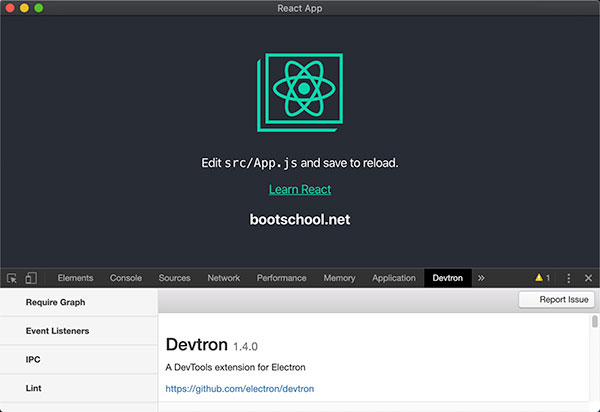This screenshot has height=412, width=600.
Task: Click the Devtron panel vertical scrollbar
Action: coord(595,321)
